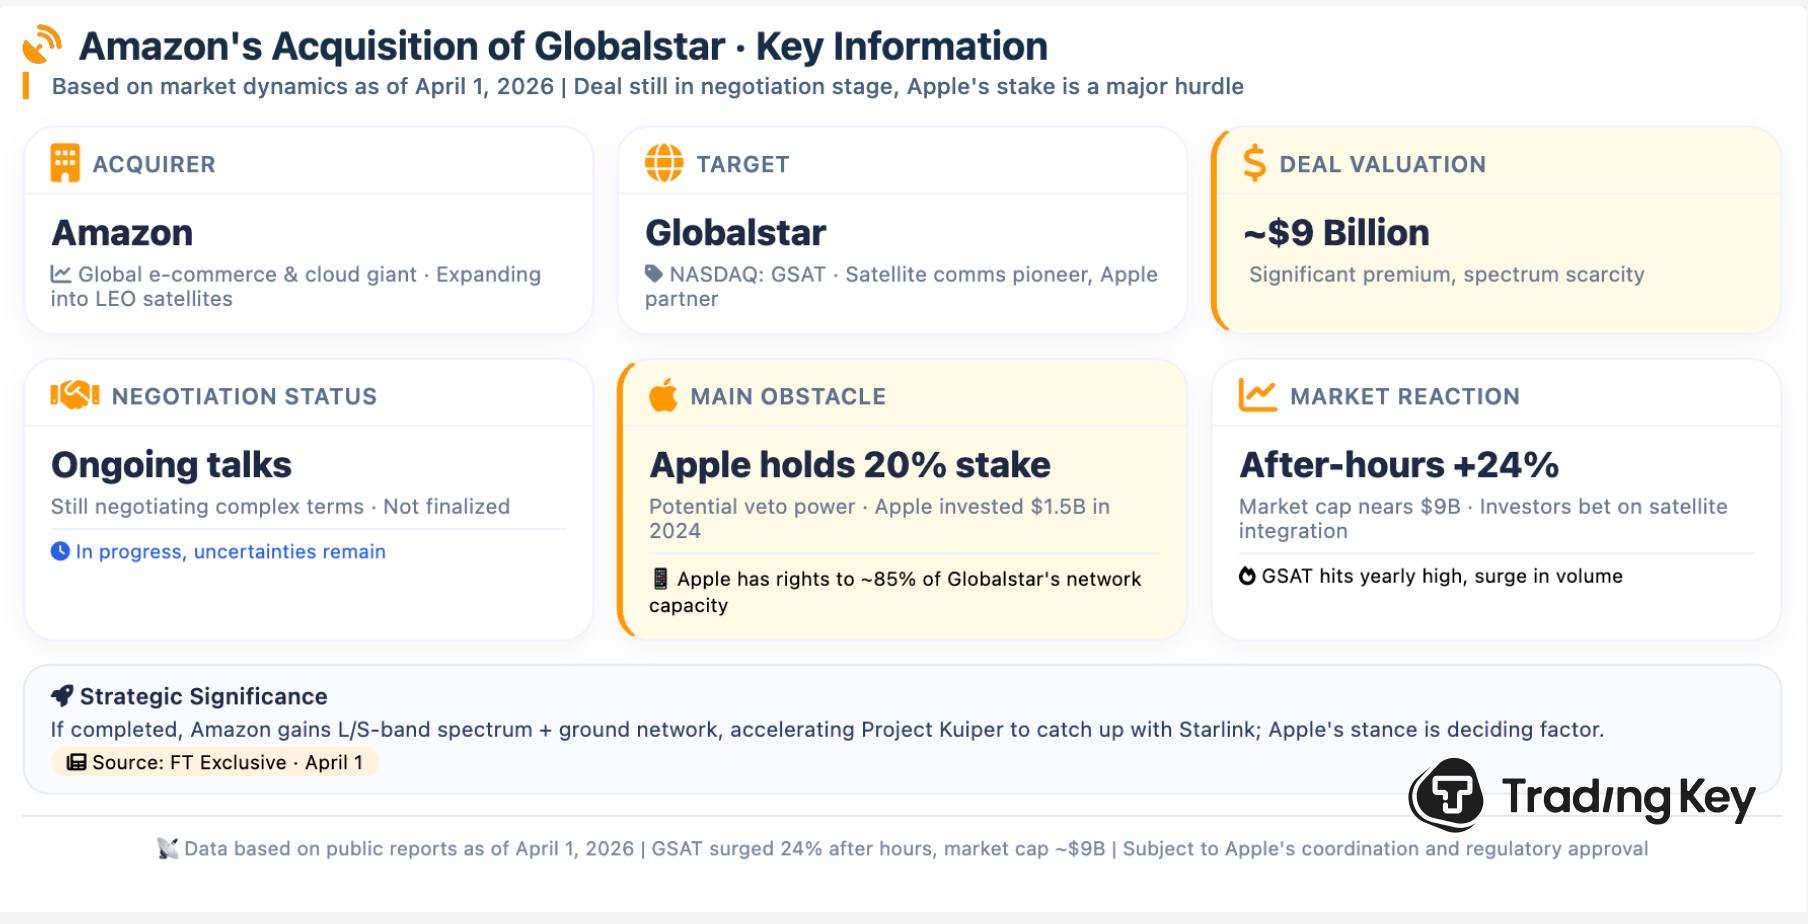Click the In progress, uncertainties remain text
The width and height of the screenshot is (1808, 924).
(231, 551)
